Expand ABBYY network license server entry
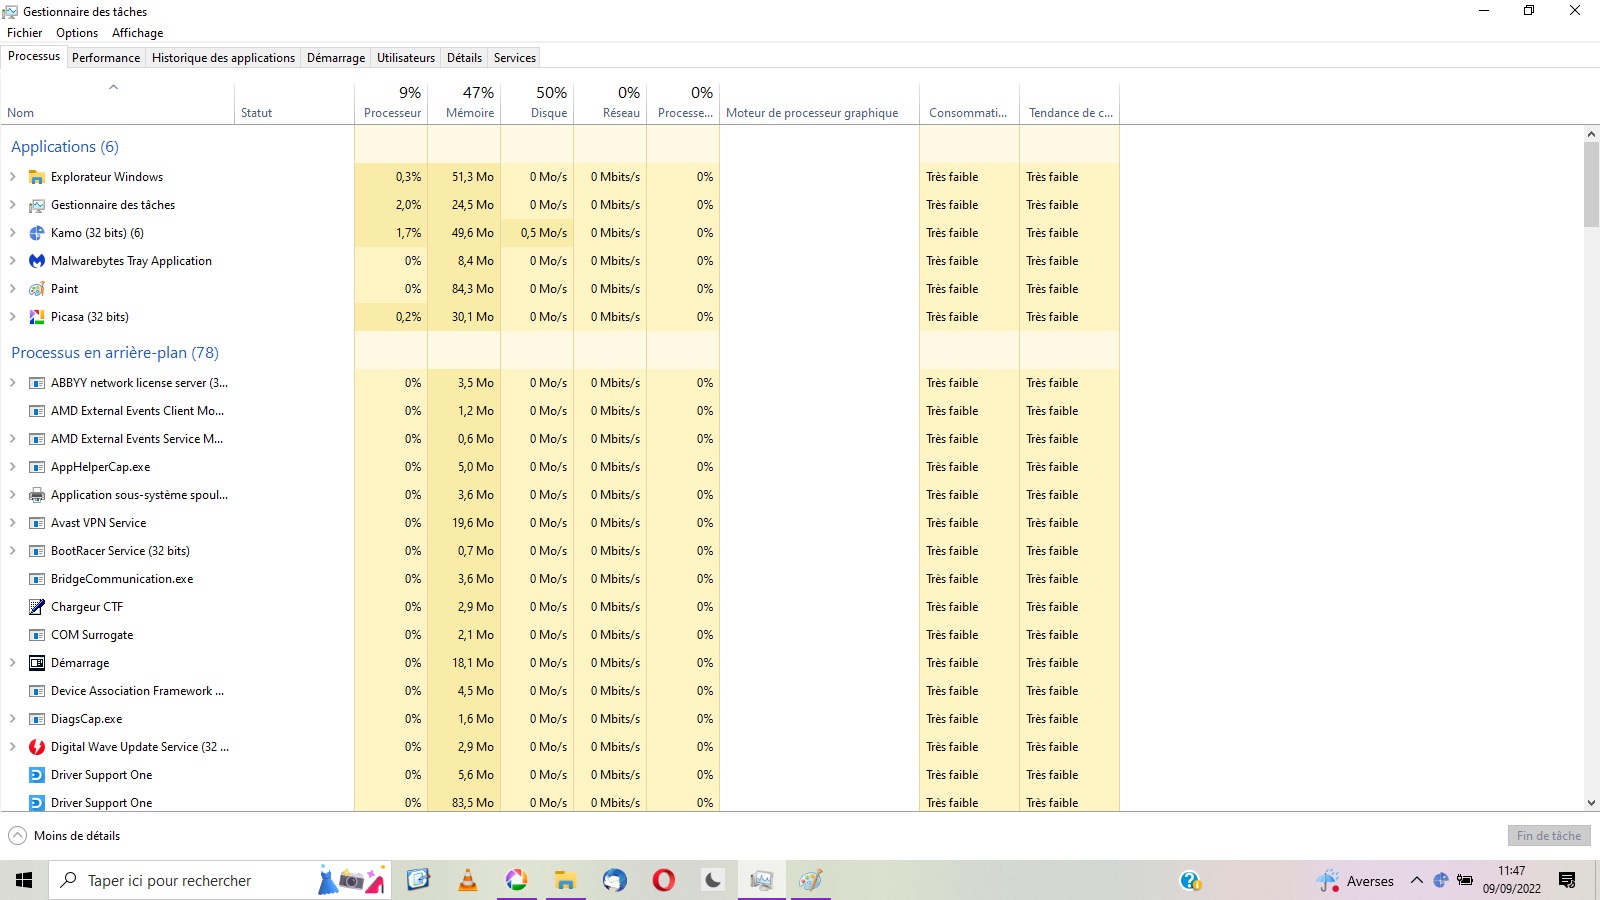 tap(12, 383)
